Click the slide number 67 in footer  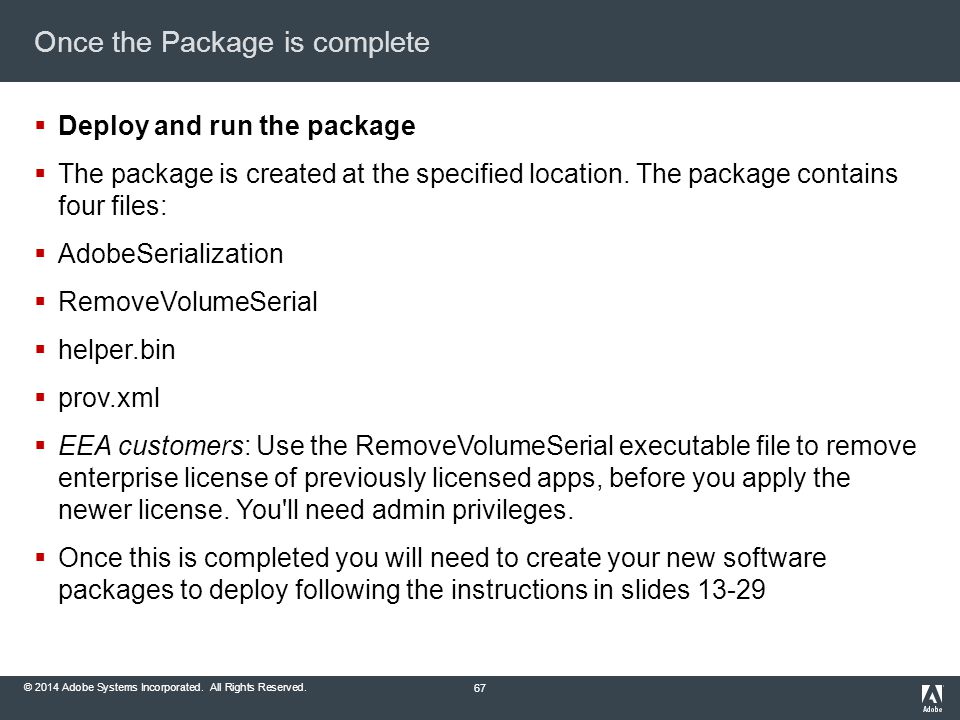[x=479, y=688]
